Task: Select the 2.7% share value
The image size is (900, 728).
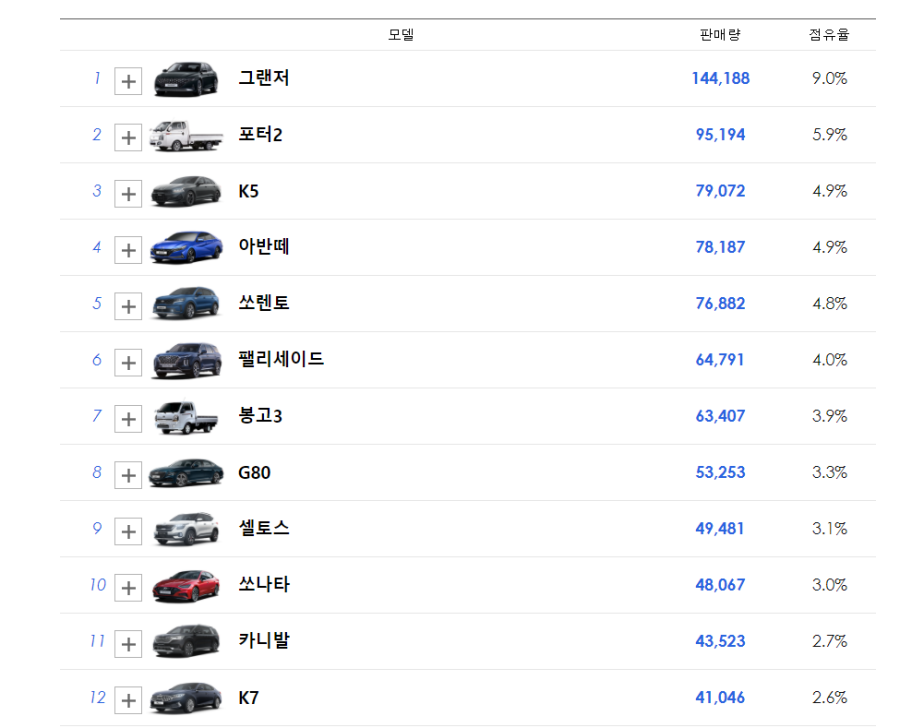Action: (x=829, y=641)
